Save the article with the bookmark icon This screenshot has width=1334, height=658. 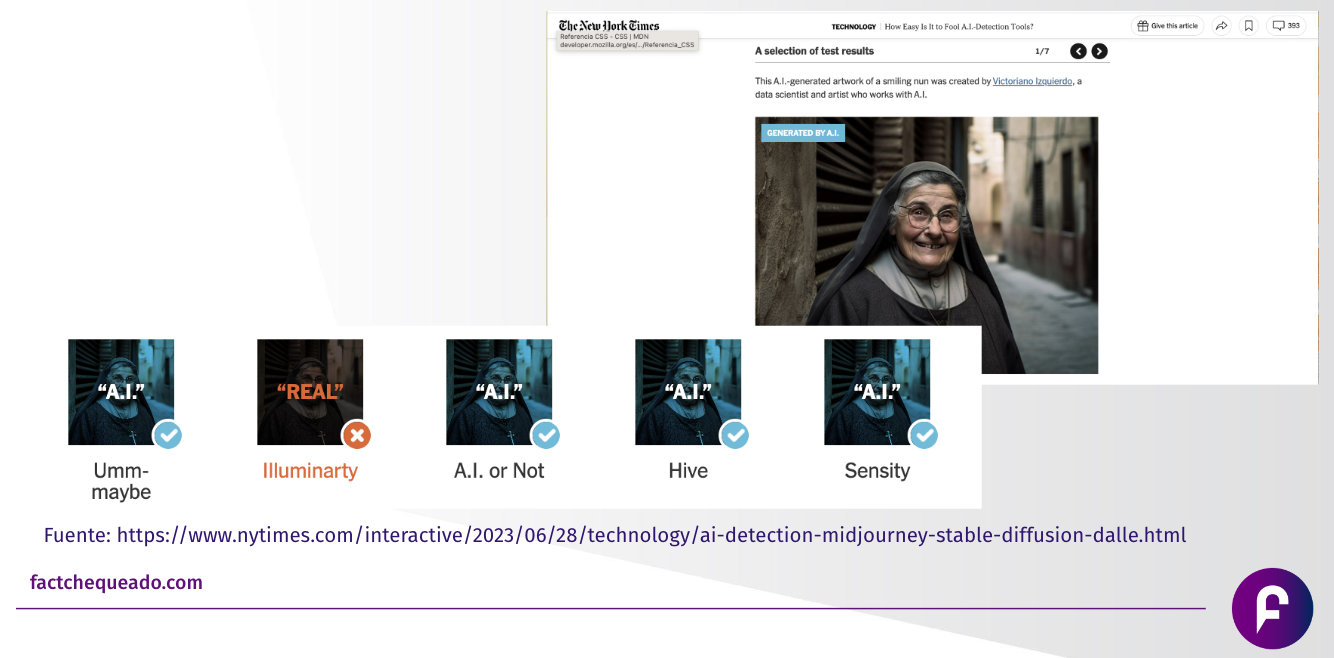click(x=1249, y=25)
